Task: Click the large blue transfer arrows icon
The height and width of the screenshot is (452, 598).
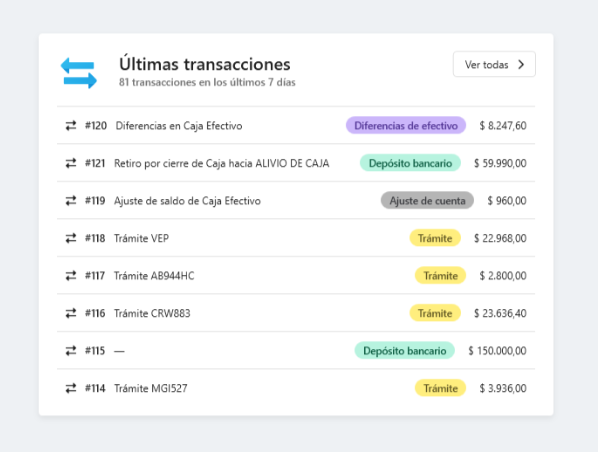Action: tap(79, 73)
